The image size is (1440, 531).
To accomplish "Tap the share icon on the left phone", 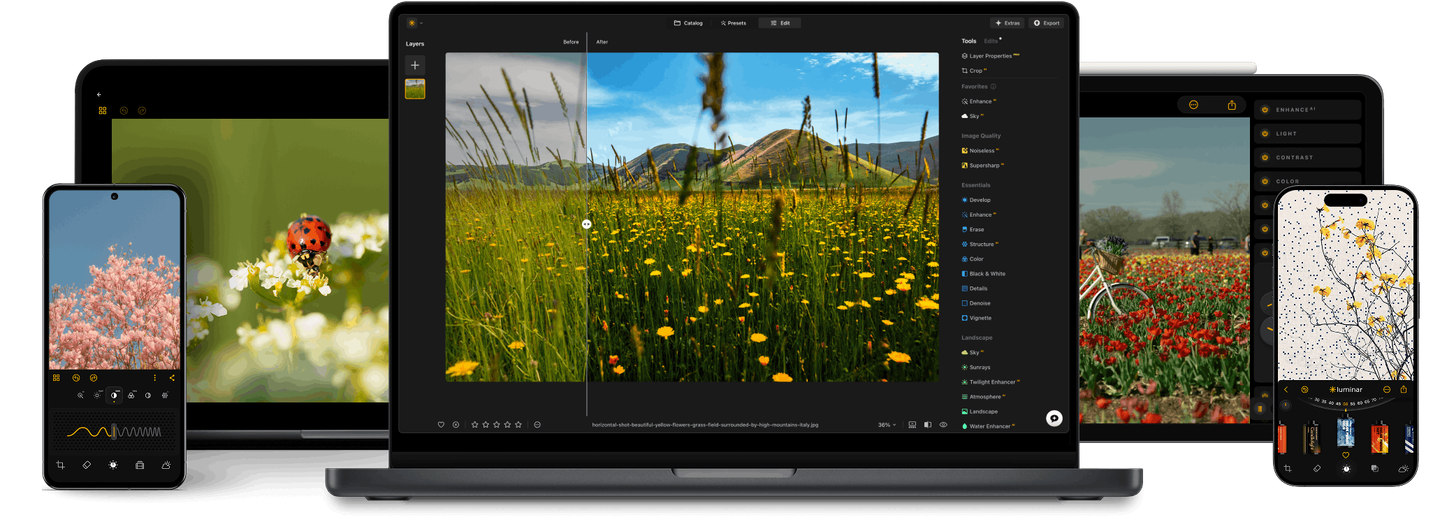I will 172,378.
